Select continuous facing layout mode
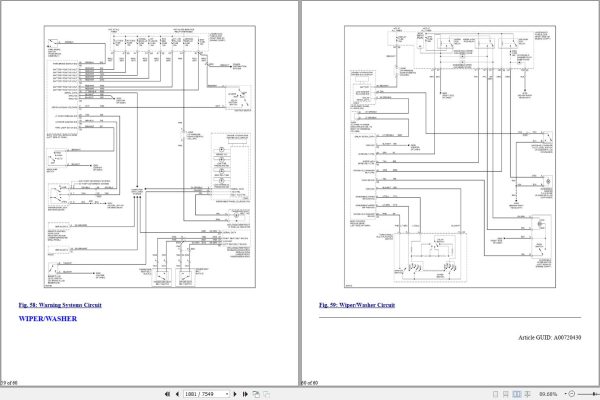 click(x=527, y=394)
